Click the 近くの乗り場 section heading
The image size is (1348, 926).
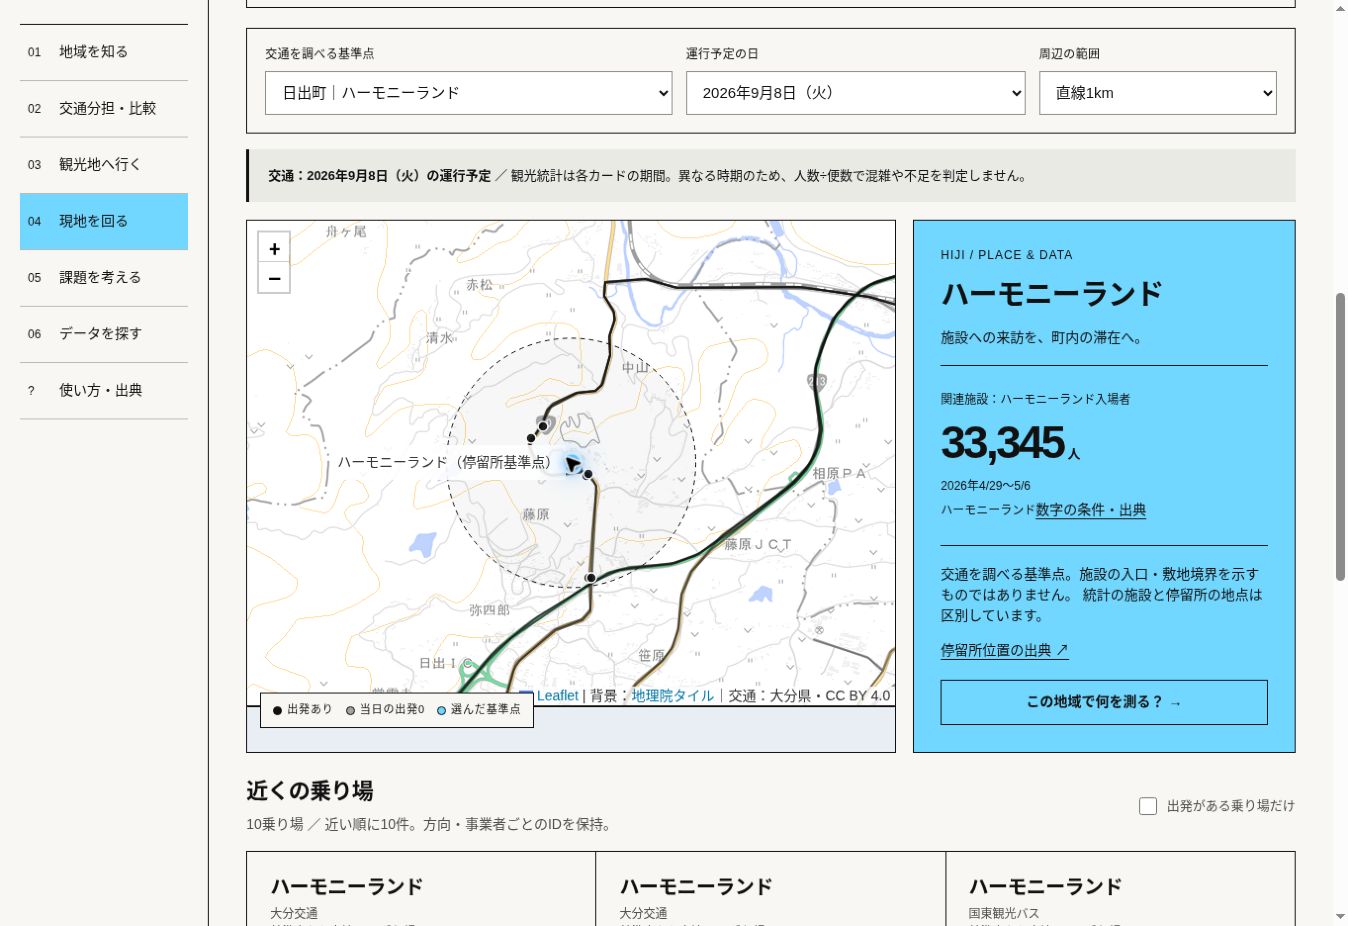[x=310, y=791]
